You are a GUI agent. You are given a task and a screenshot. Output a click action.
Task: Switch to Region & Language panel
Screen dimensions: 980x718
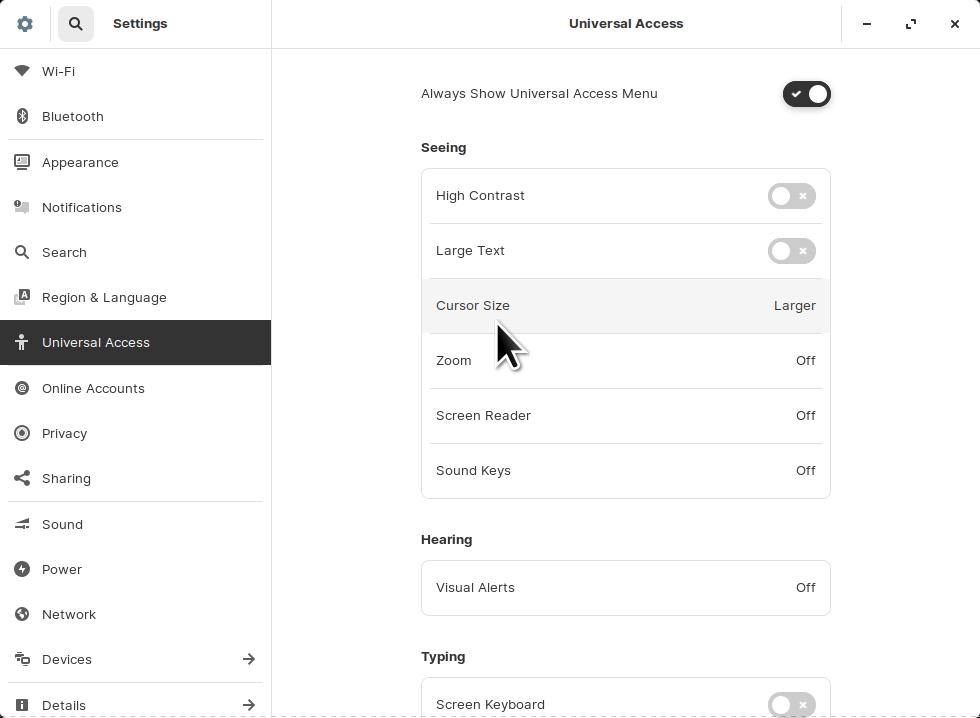[x=104, y=297]
